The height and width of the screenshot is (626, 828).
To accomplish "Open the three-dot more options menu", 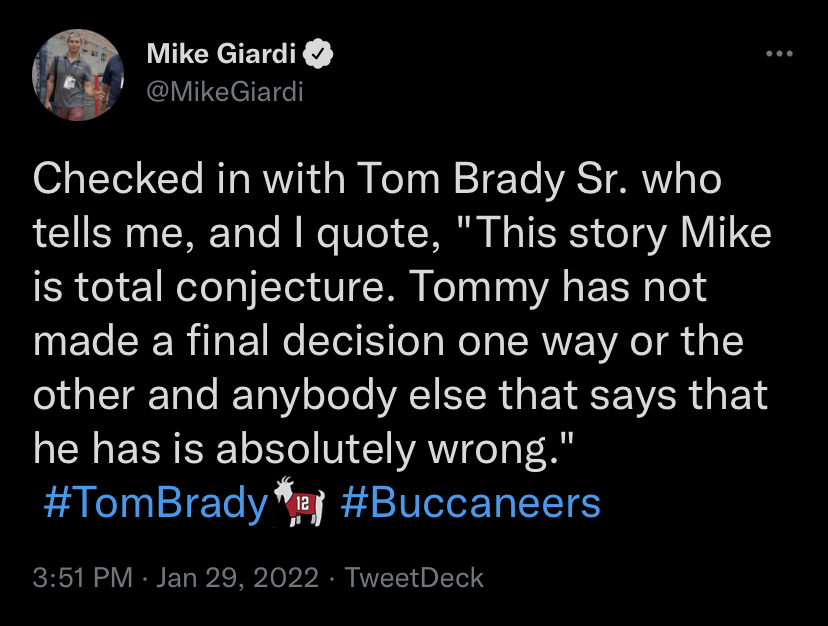I will tap(779, 53).
